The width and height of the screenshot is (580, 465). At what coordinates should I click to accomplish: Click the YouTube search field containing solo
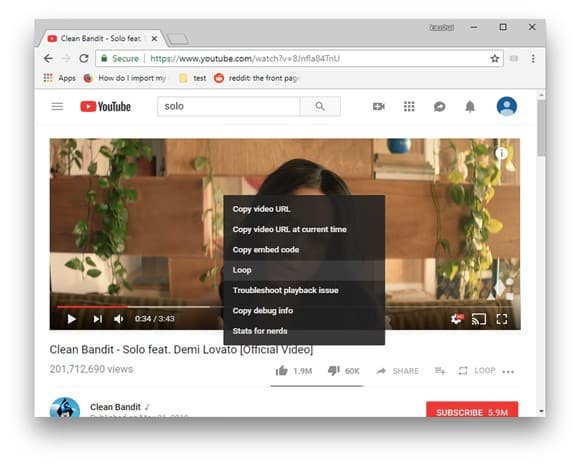tap(229, 107)
